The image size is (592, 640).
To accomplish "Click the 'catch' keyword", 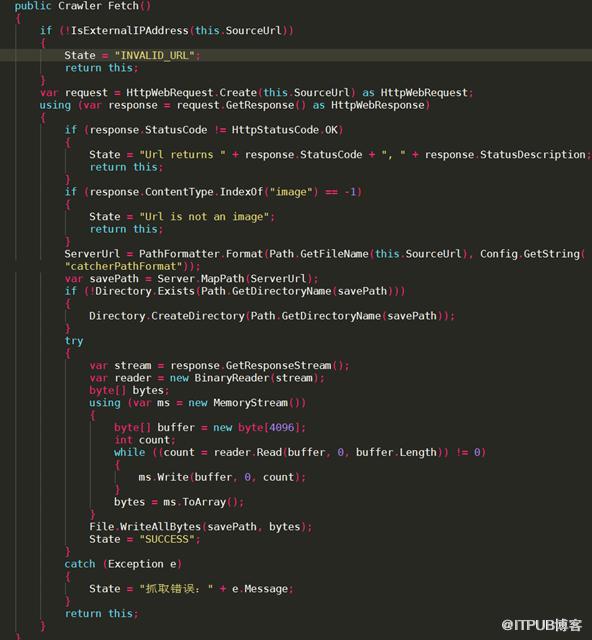I will [80, 564].
